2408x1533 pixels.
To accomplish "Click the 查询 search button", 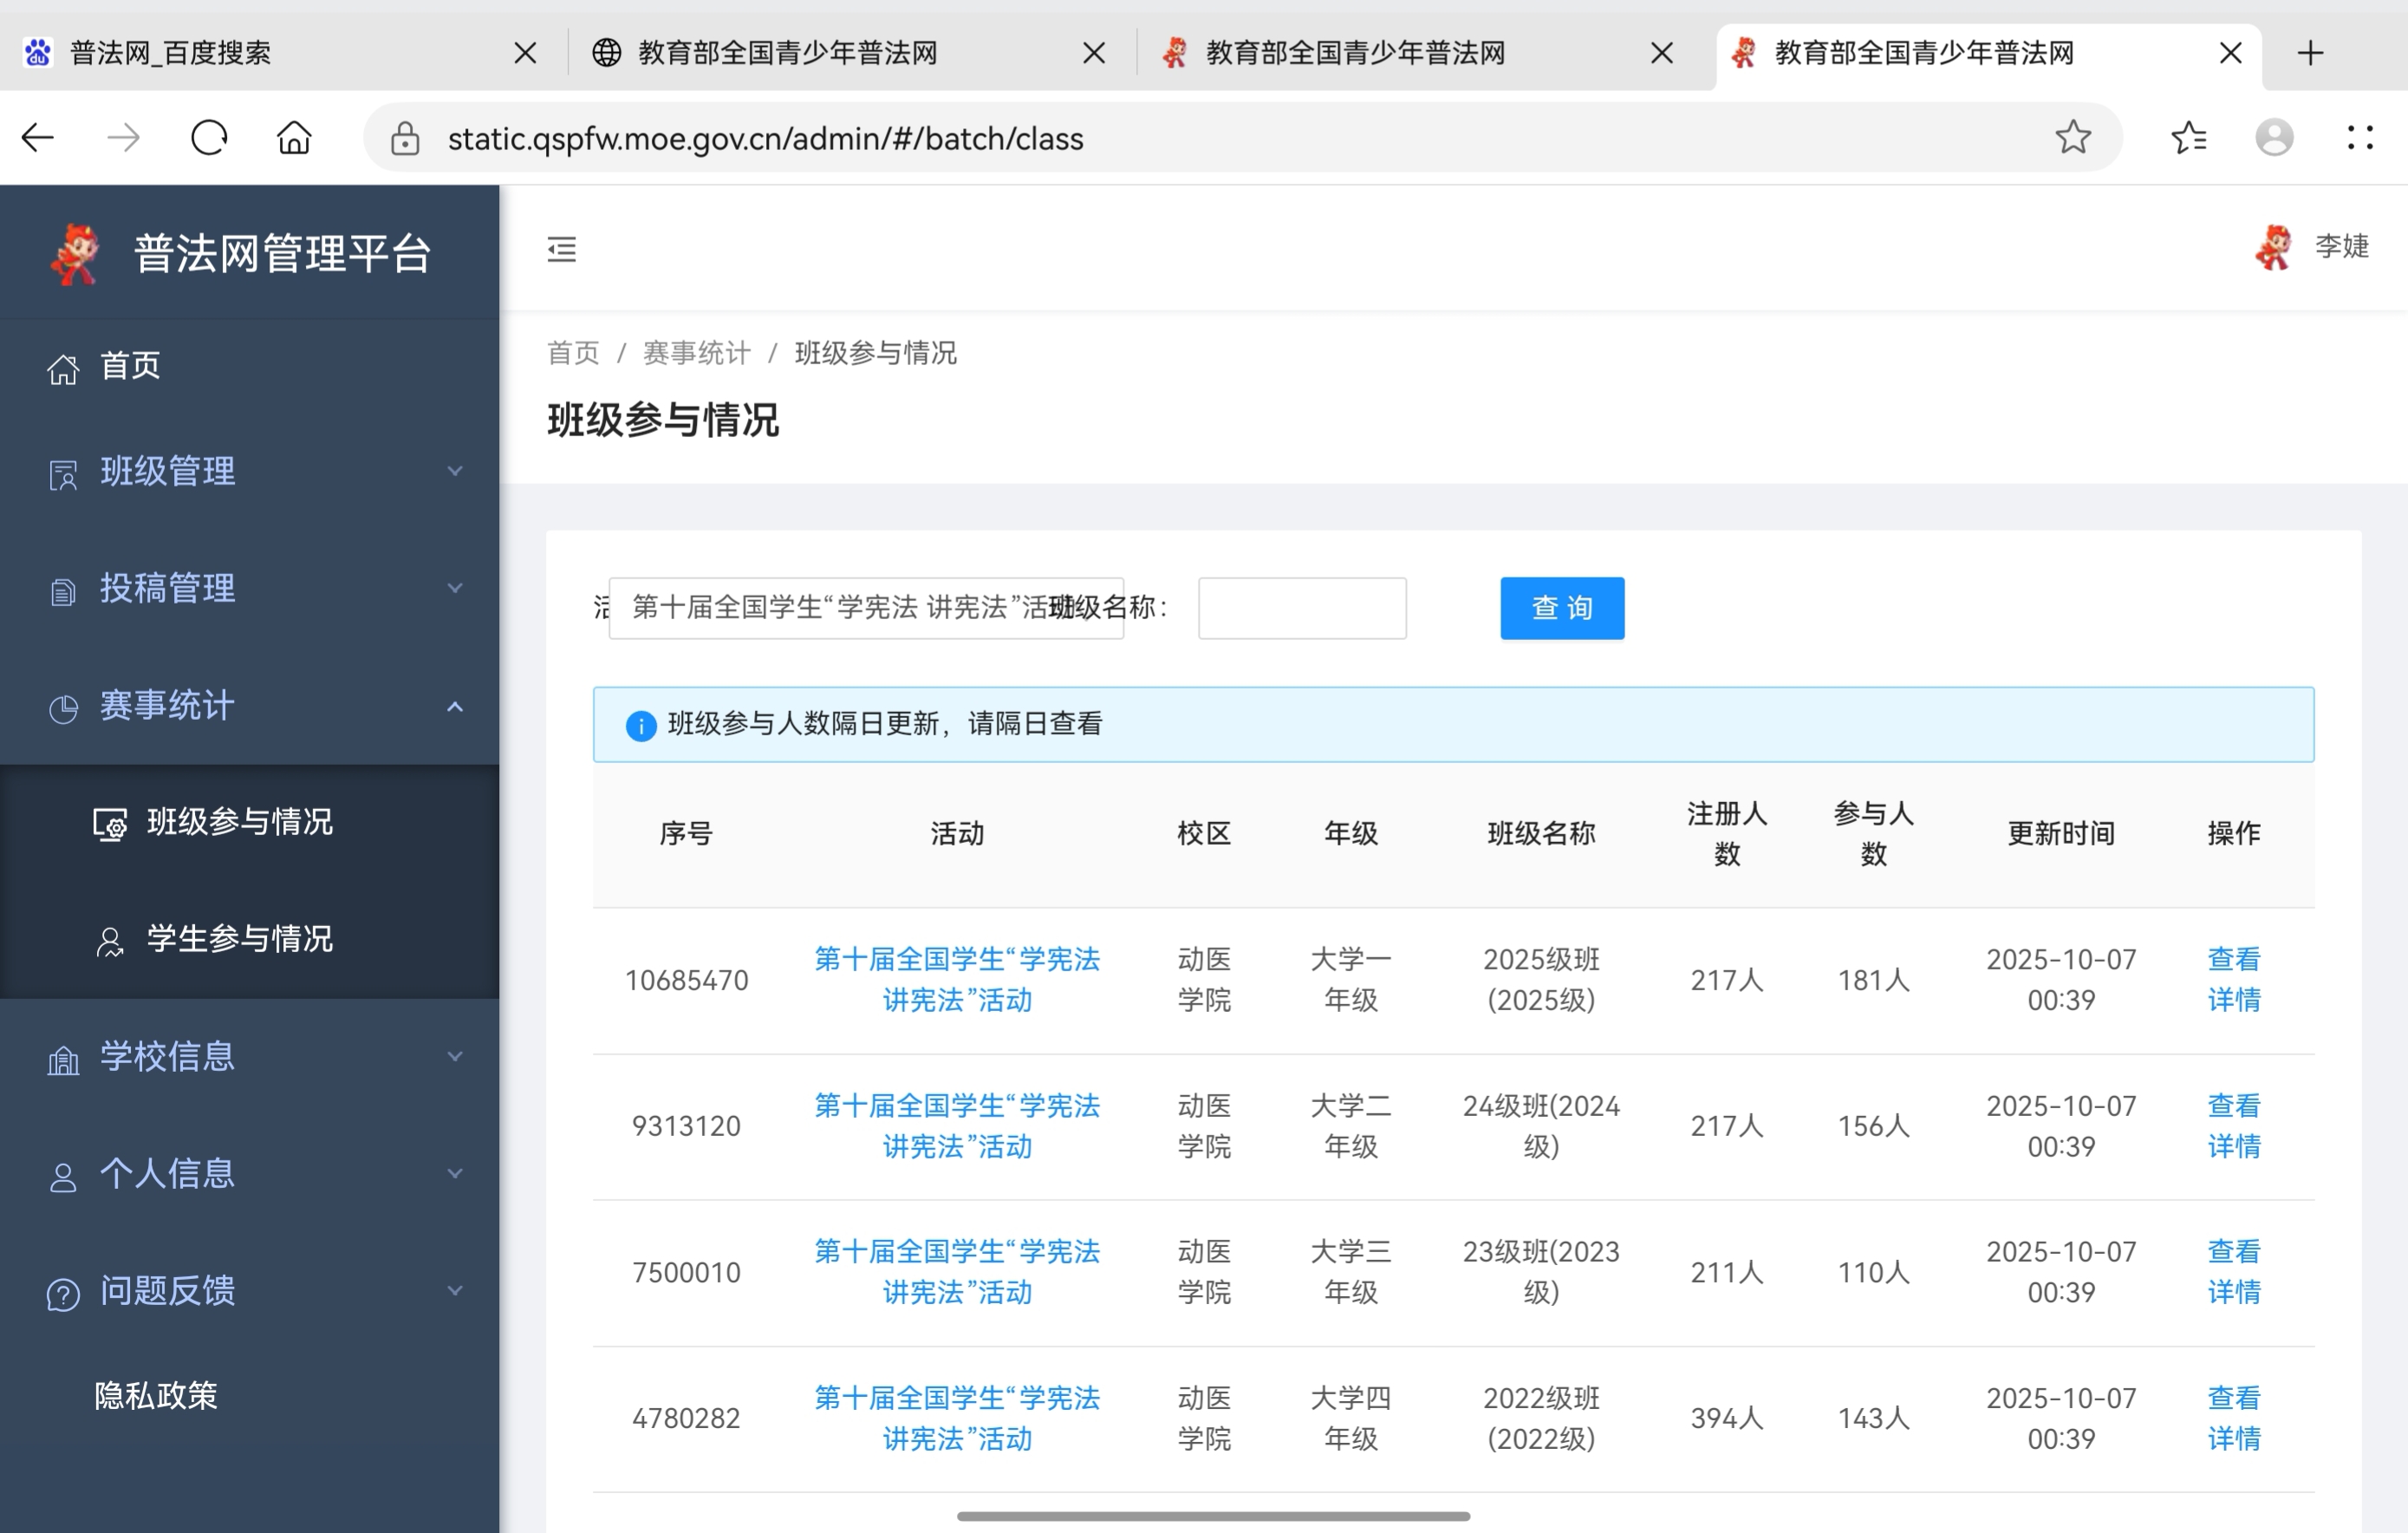I will (x=1561, y=607).
